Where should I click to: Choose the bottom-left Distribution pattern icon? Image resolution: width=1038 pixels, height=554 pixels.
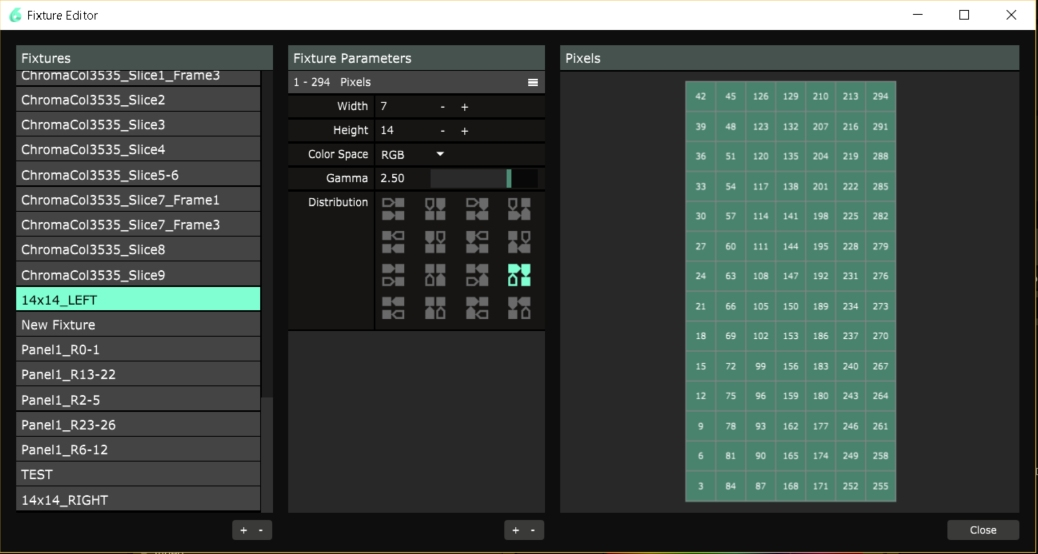pos(393,308)
